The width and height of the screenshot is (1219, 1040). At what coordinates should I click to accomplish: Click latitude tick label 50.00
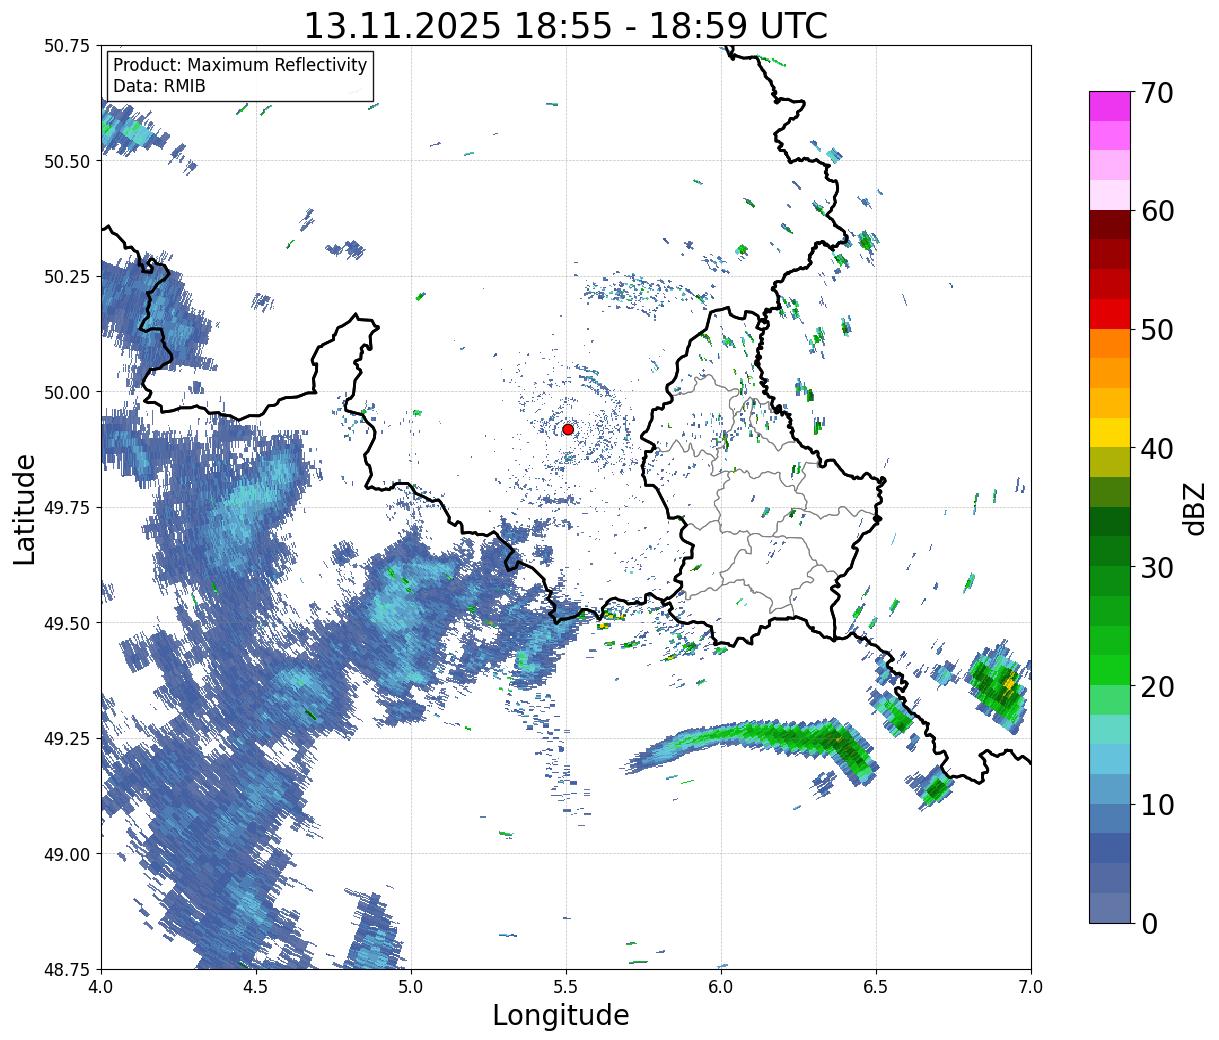67,392
